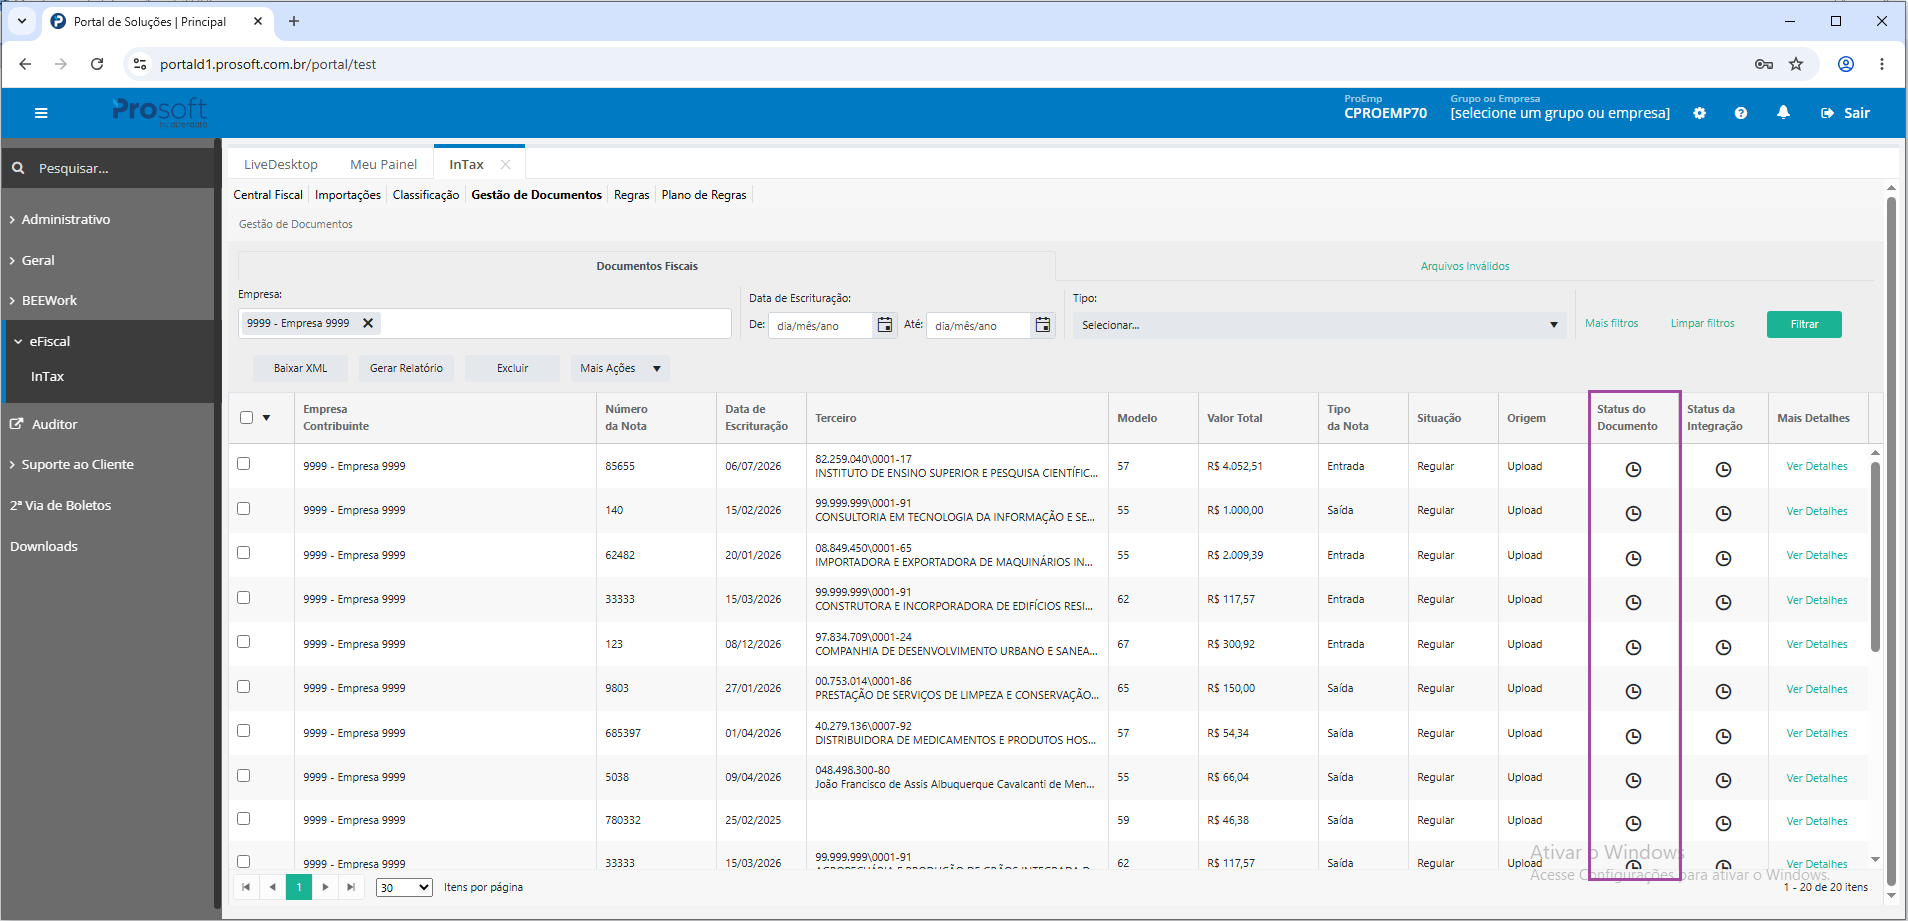This screenshot has width=1908, height=921.
Task: Open the items-per-page dropdown showing 30
Action: pos(404,887)
